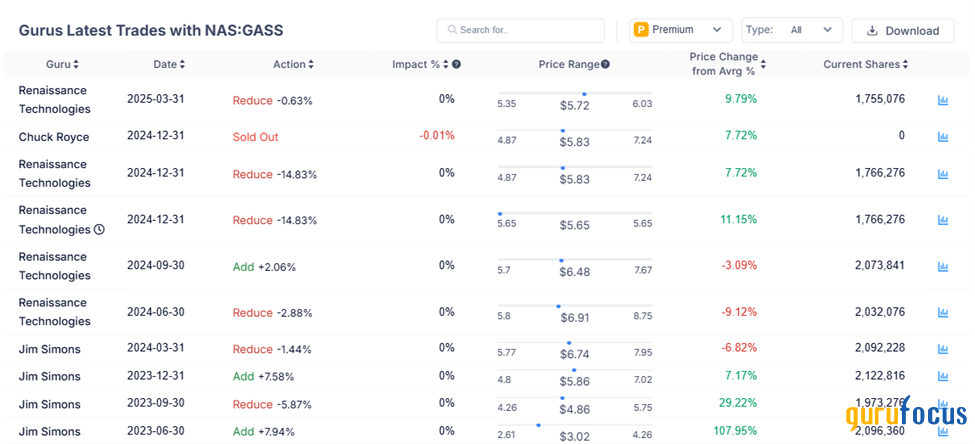Viewport: 975px width, 444px height.
Task: Click the Download button
Action: 903,30
